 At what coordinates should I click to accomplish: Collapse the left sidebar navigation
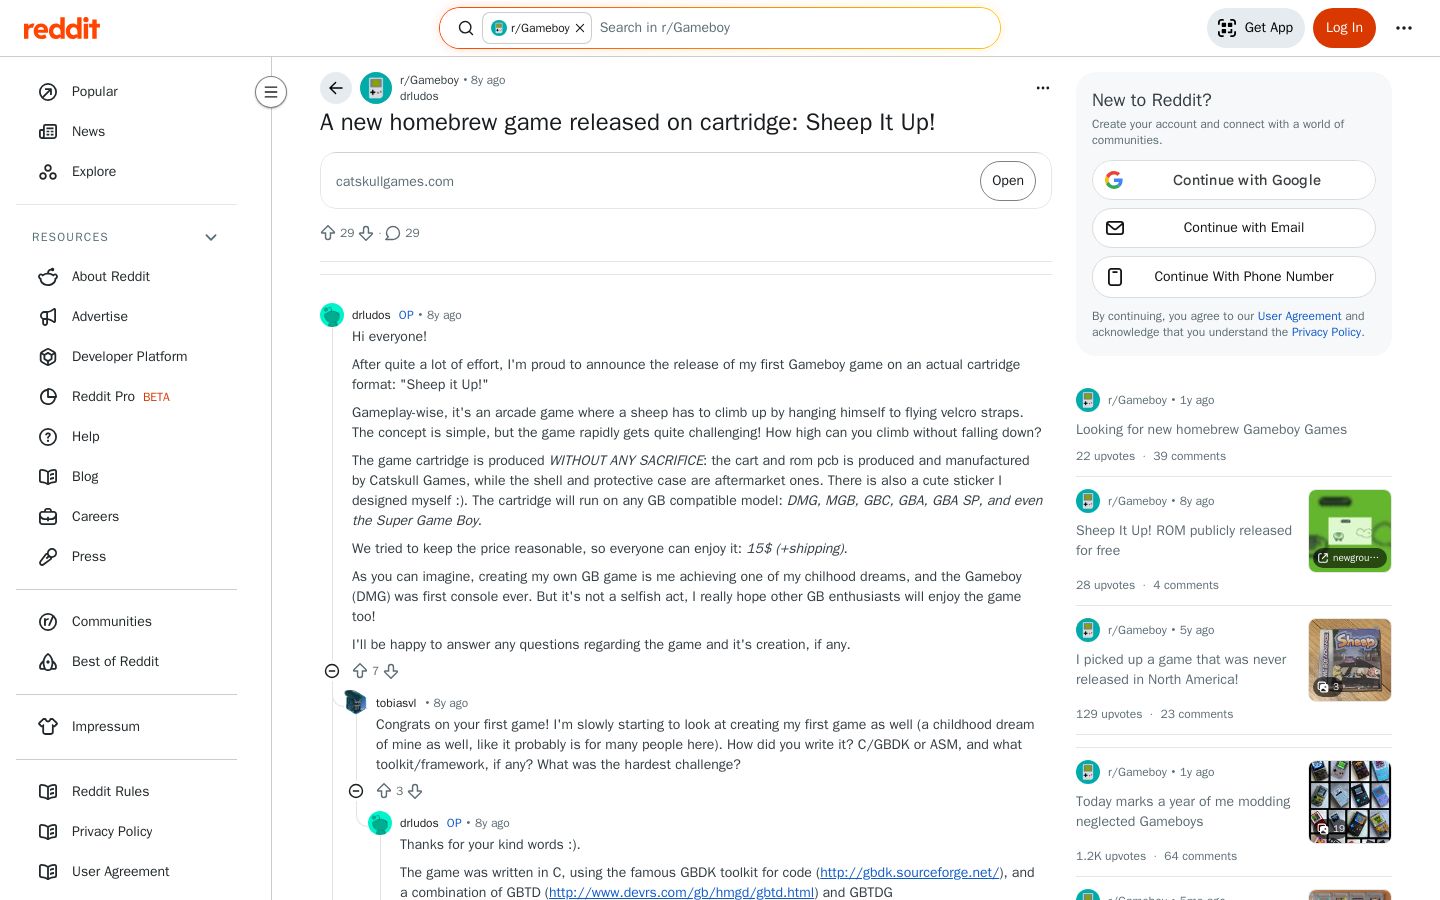point(271,92)
